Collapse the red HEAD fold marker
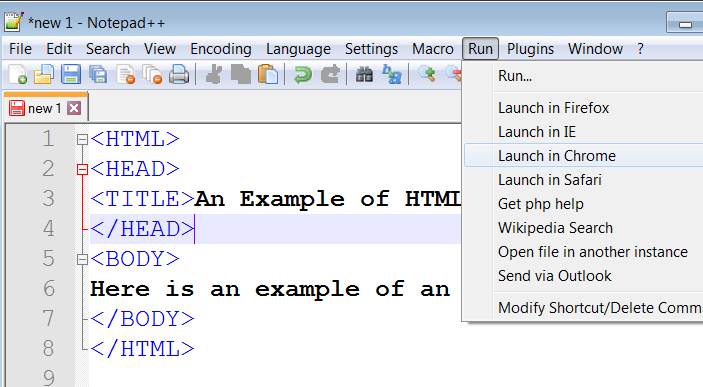 coord(82,170)
